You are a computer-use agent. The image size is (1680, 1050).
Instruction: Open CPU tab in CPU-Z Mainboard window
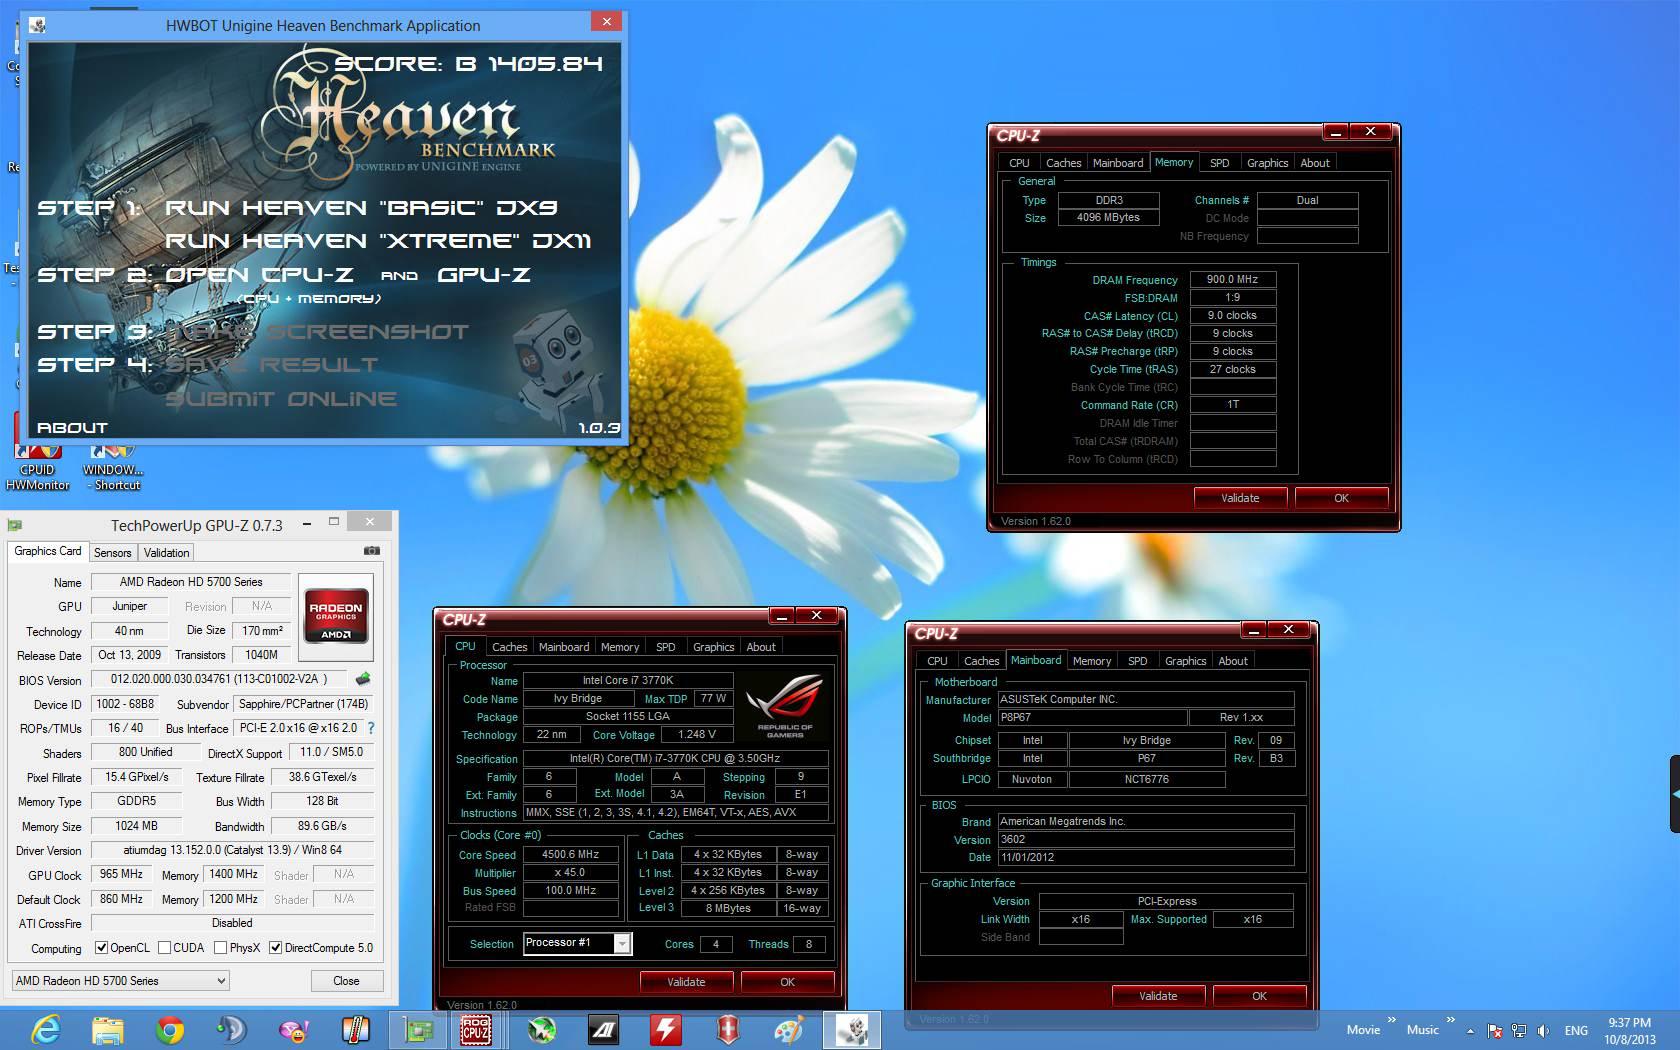[937, 661]
